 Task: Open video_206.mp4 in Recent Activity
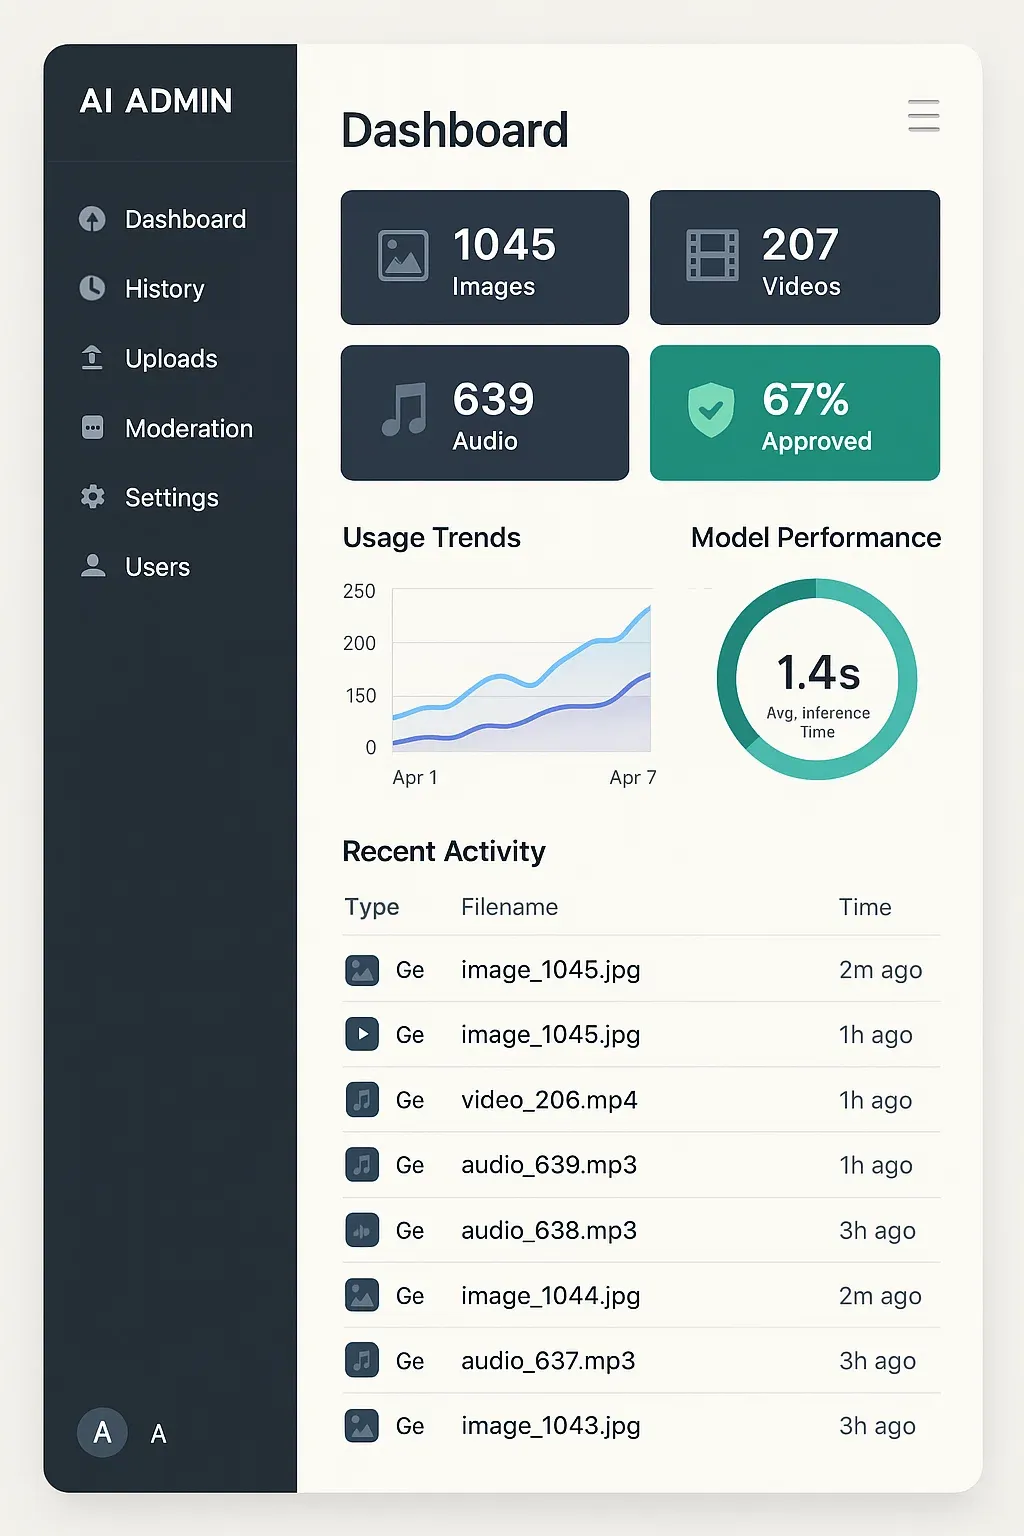[x=549, y=1100]
